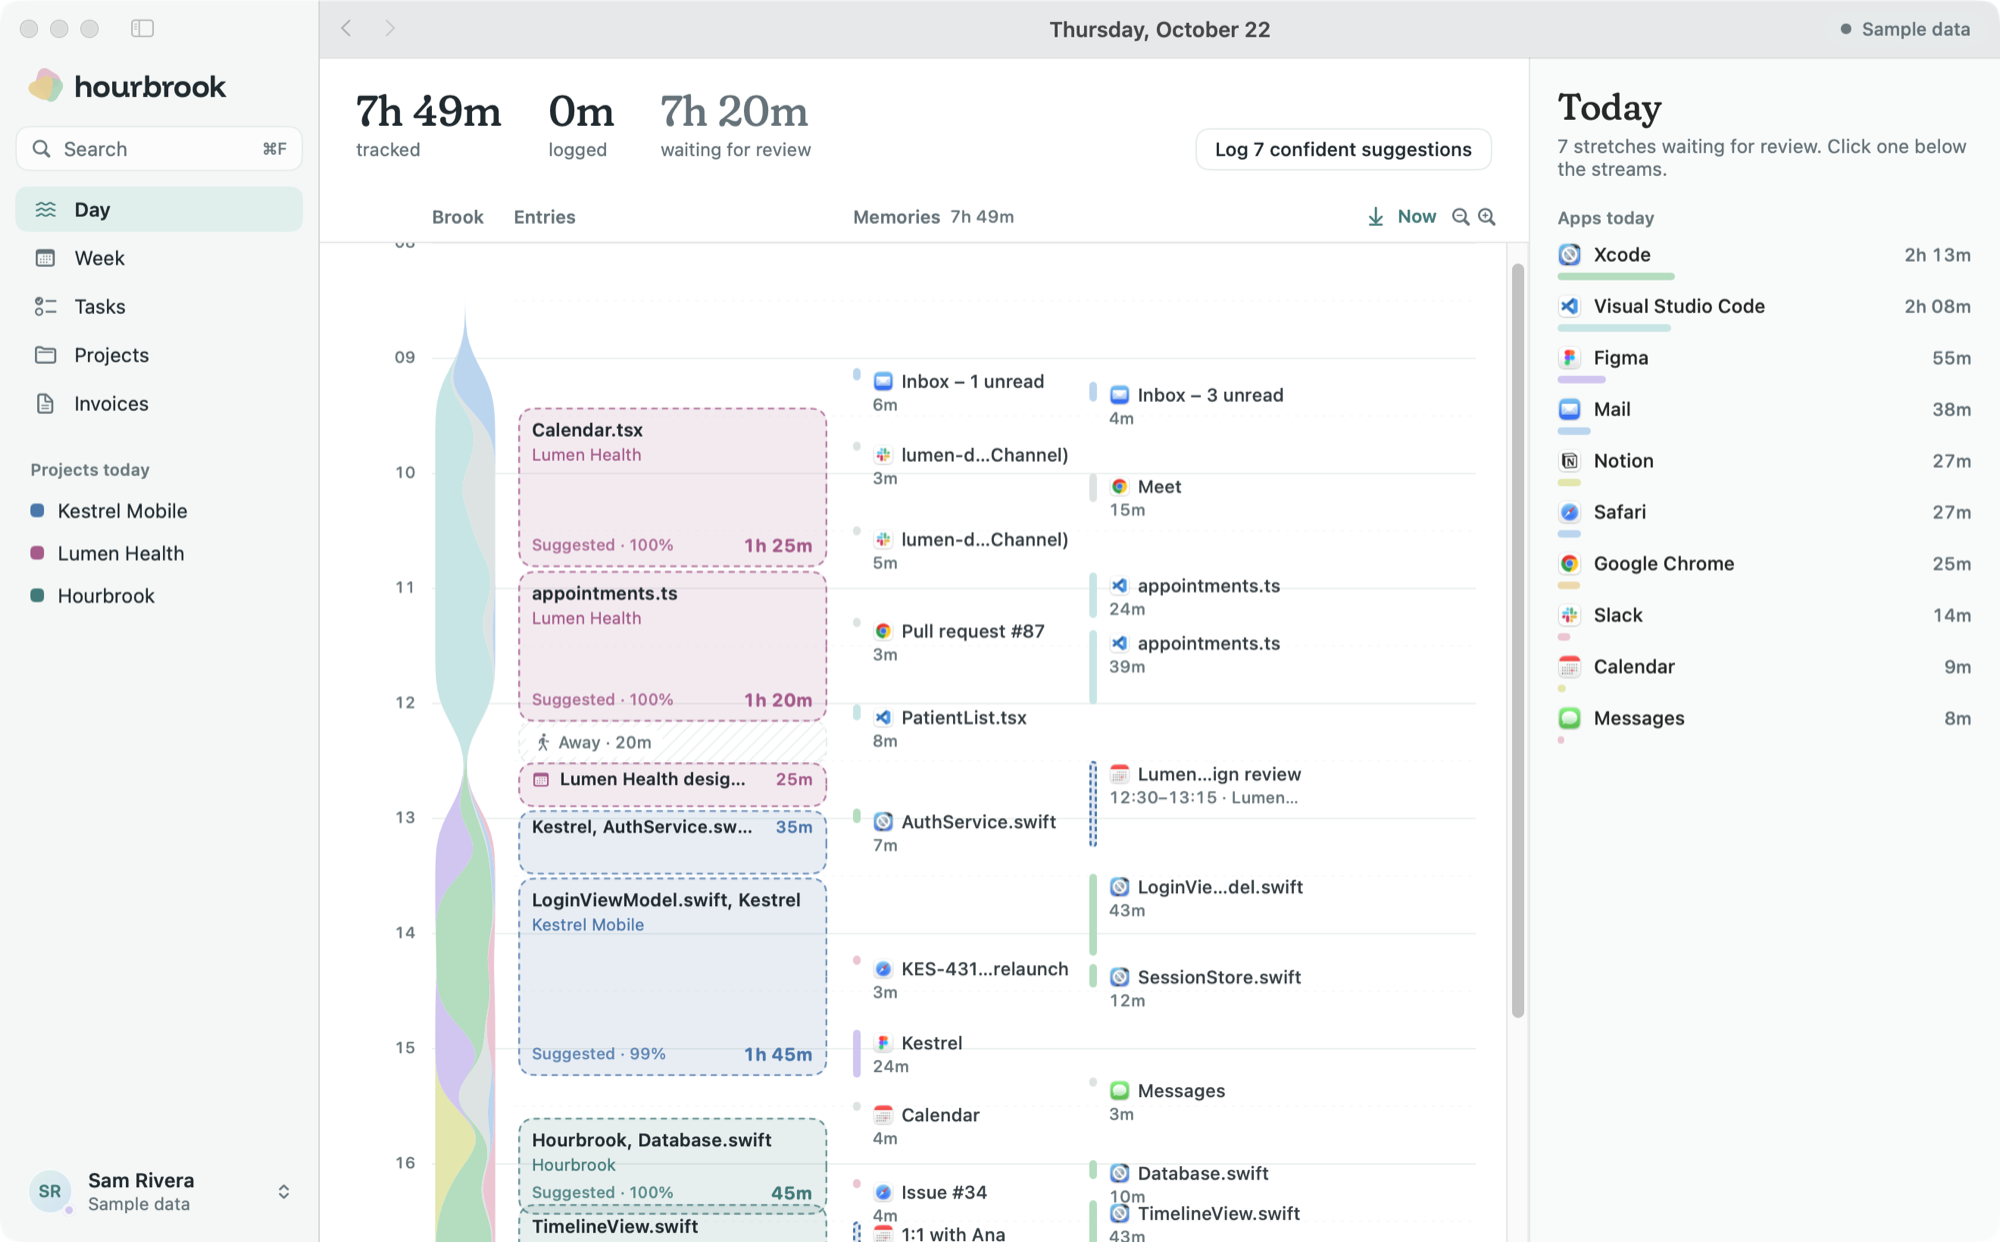Open the Notion app icon

pos(1570,461)
